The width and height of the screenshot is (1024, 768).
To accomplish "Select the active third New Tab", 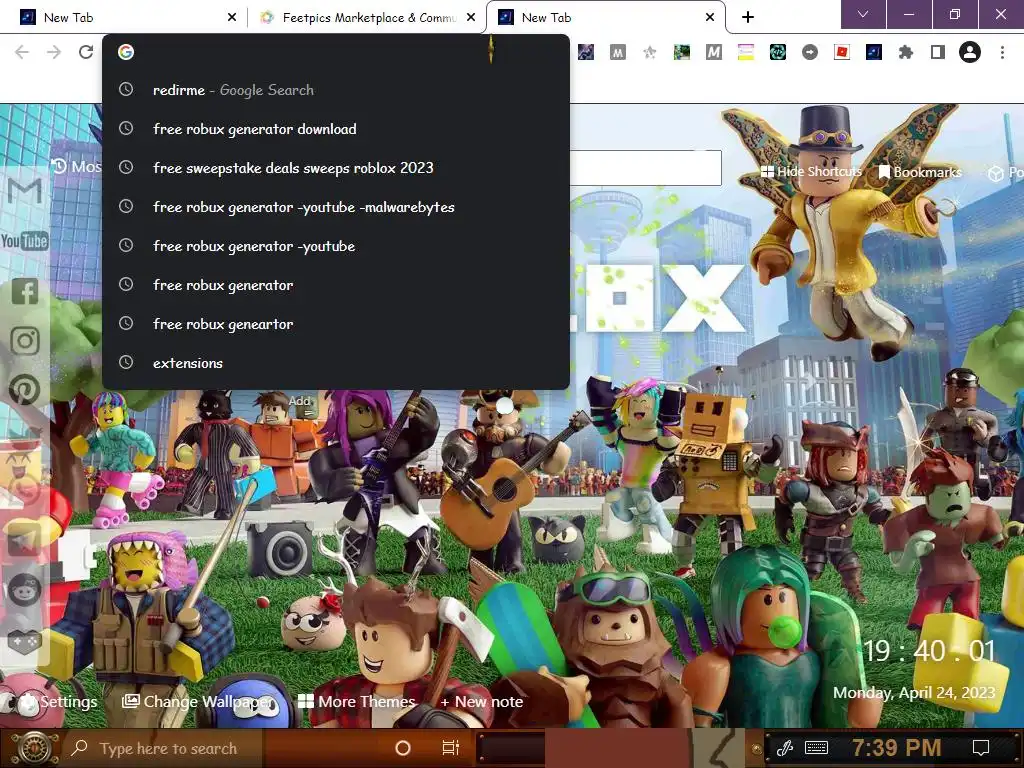I will (x=605, y=18).
